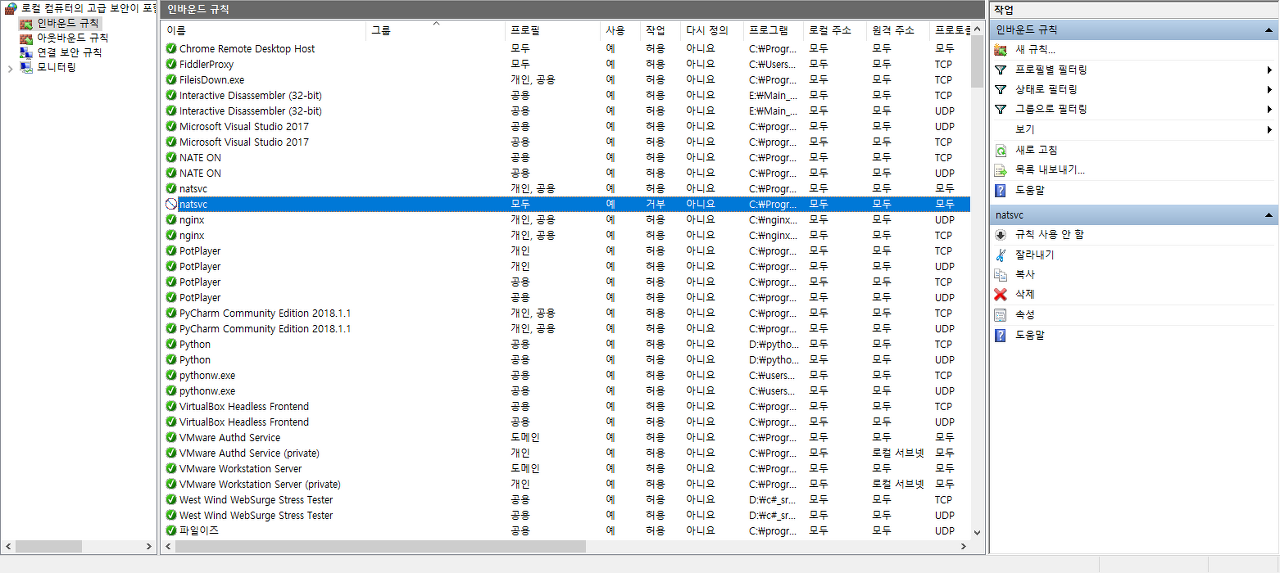Screen dimensions: 1280x573
Task: Sort by the 작업 column header
Action: 660,31
